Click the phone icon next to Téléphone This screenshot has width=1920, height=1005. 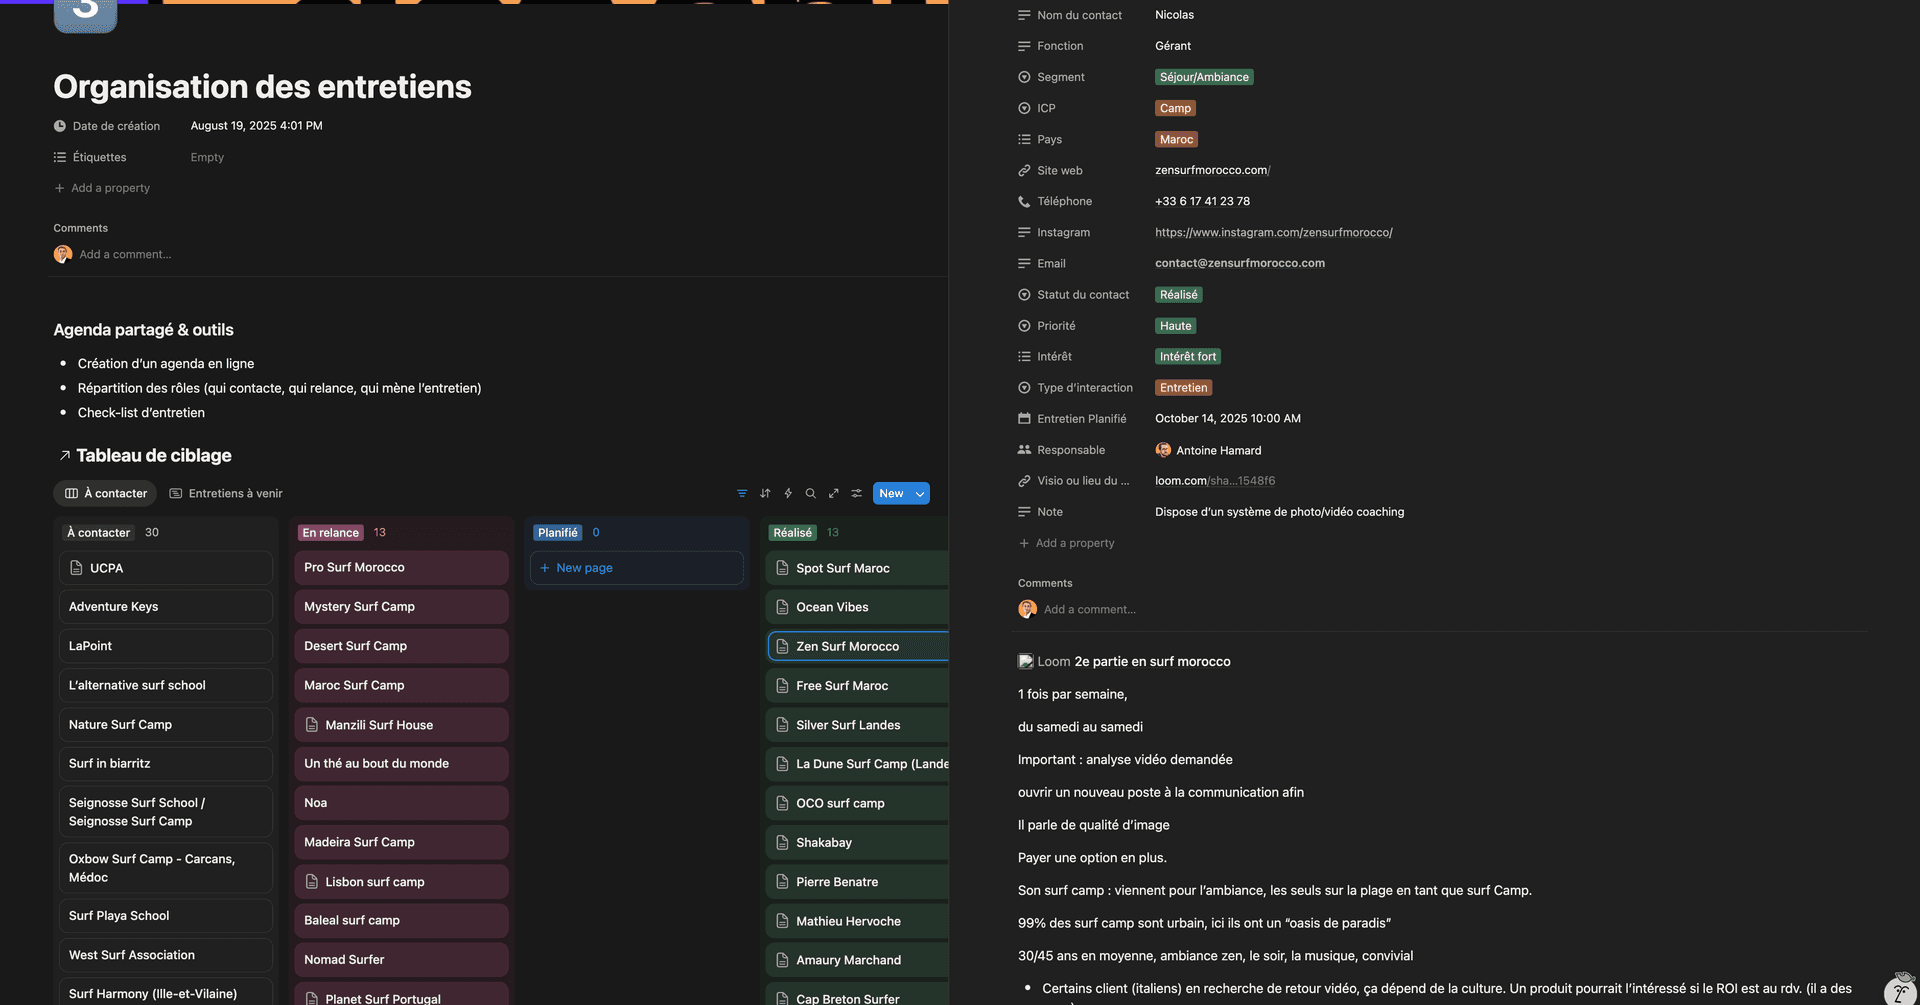[1024, 202]
